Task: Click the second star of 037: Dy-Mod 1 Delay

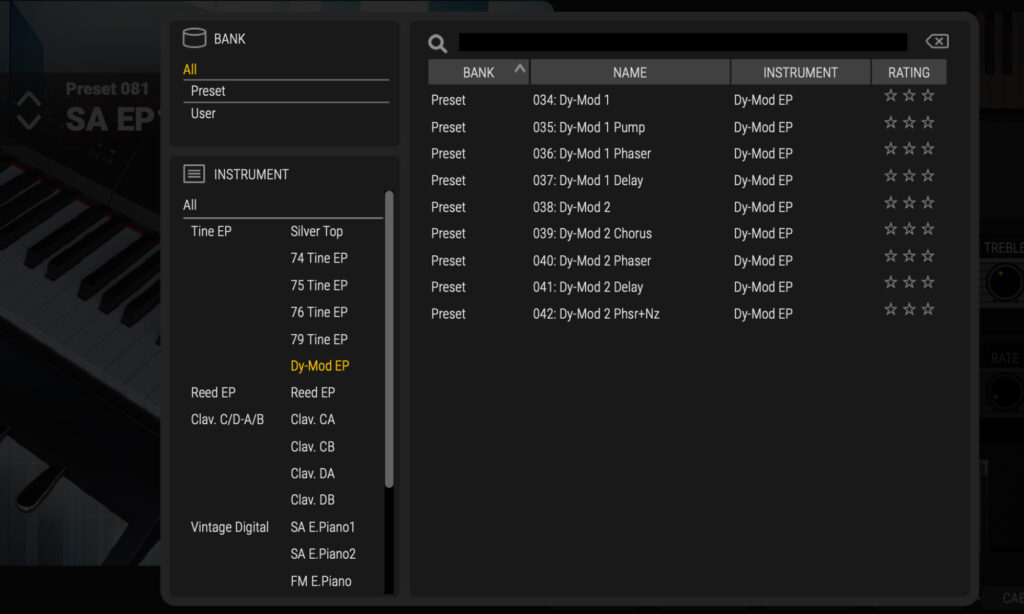Action: pos(909,175)
